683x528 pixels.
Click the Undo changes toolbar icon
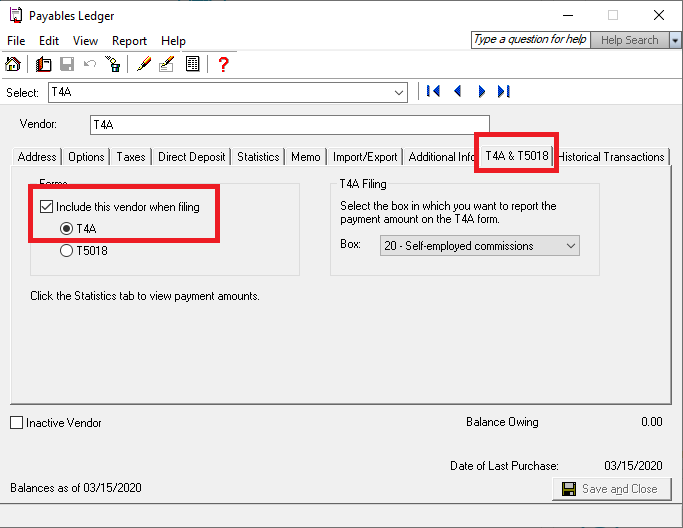tap(90, 64)
